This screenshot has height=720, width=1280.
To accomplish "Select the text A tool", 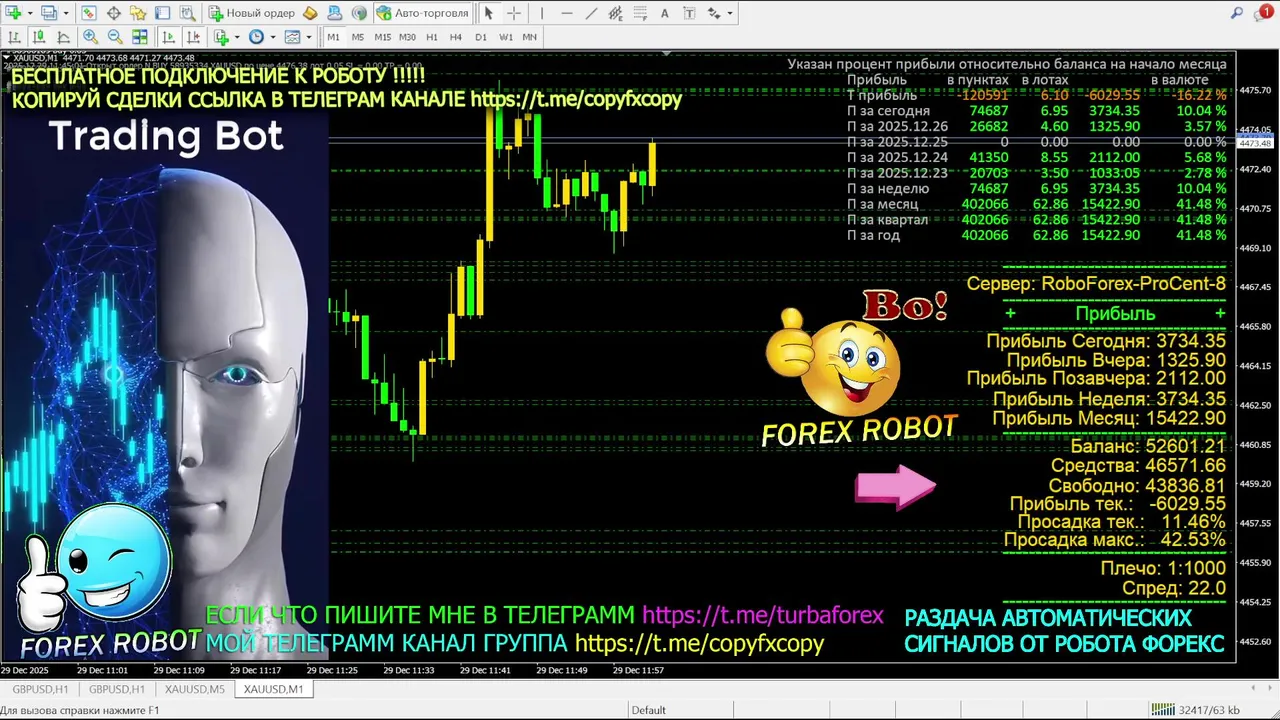I will (665, 13).
